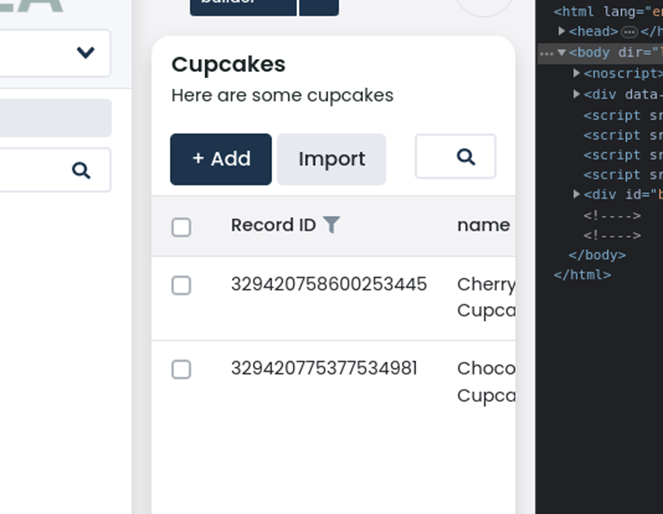Image resolution: width=663 pixels, height=514 pixels.
Task: Click the sidebar search magnifier icon
Action: tap(81, 170)
